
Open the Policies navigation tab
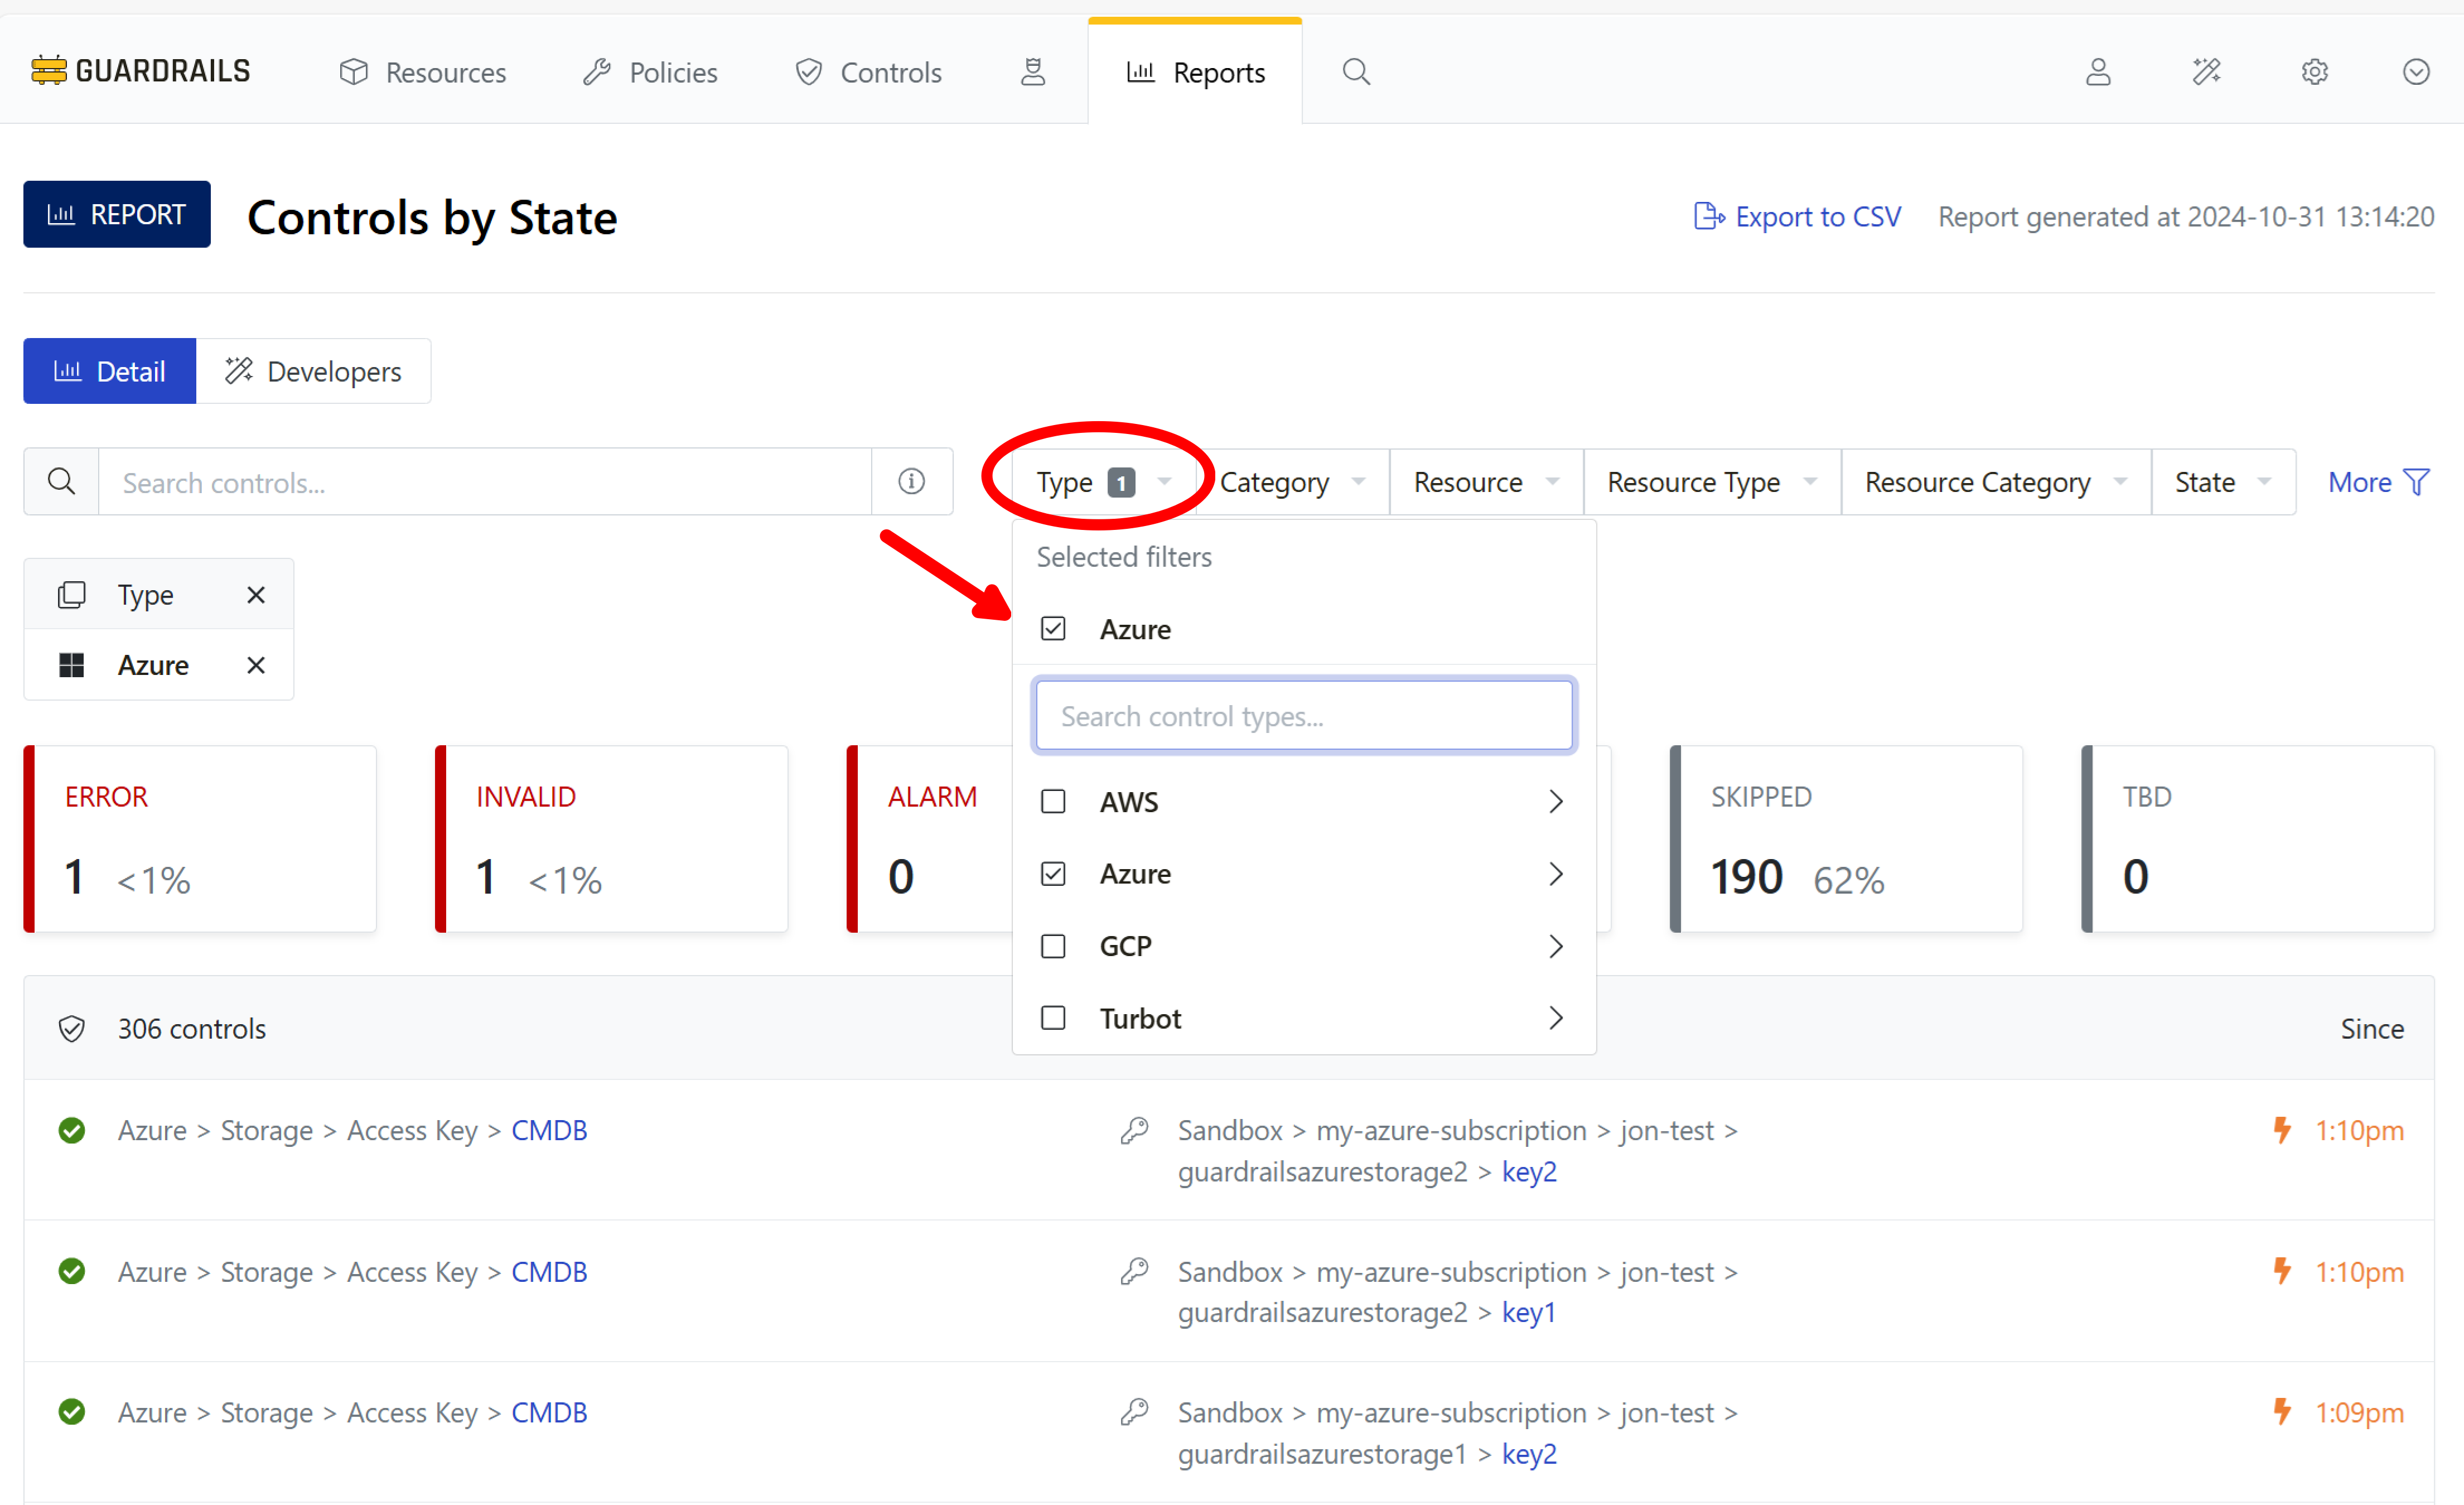(x=651, y=72)
